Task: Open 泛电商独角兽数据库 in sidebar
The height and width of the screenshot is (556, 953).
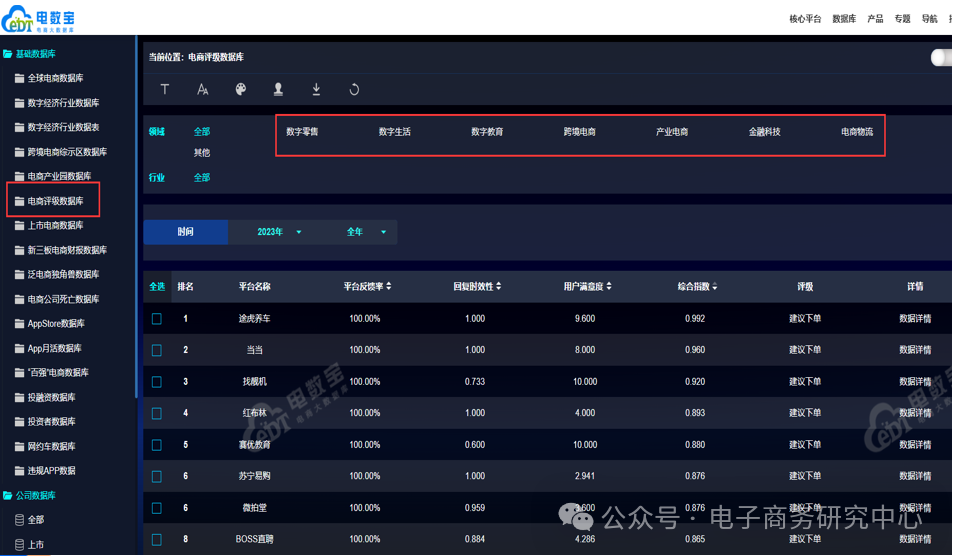Action: tap(63, 275)
